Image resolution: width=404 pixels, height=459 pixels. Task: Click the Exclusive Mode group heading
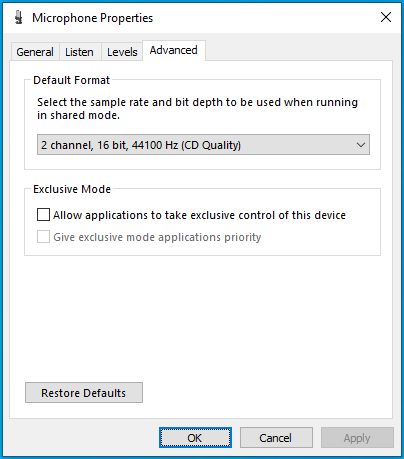(x=72, y=189)
